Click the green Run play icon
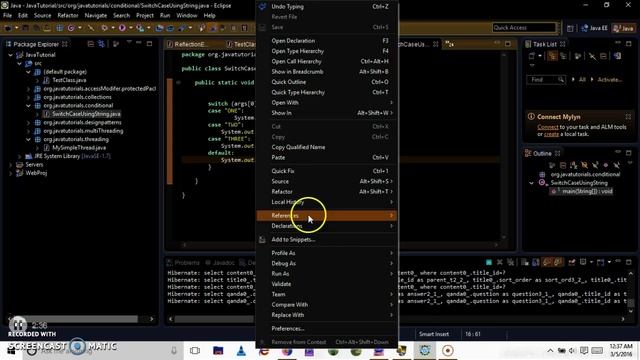Screen dimensions: 640x360 pos(122,28)
